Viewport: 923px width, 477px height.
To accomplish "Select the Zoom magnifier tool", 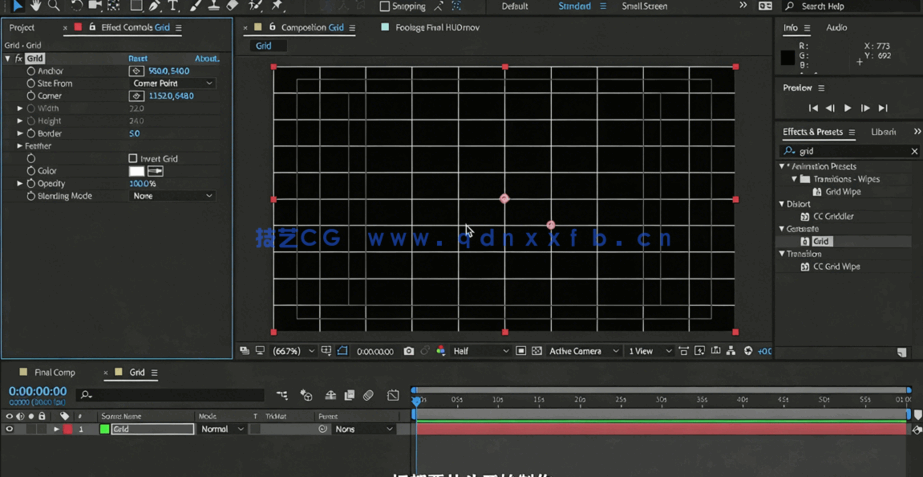I will pyautogui.click(x=55, y=6).
